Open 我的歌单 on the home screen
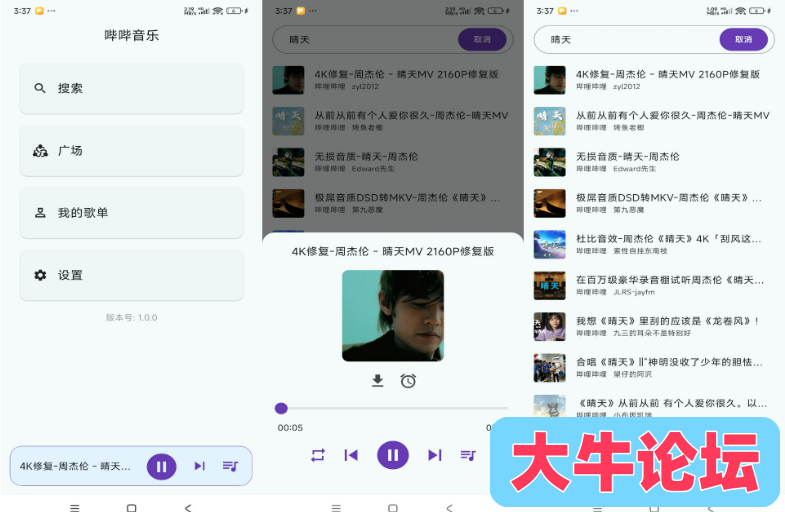Viewport: 785px width, 512px height. [132, 213]
